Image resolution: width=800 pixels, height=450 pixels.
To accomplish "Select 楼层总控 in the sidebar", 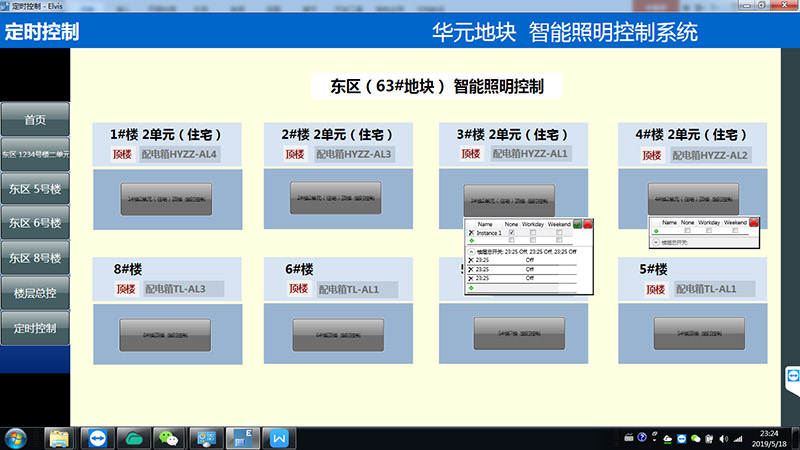I will coord(35,293).
